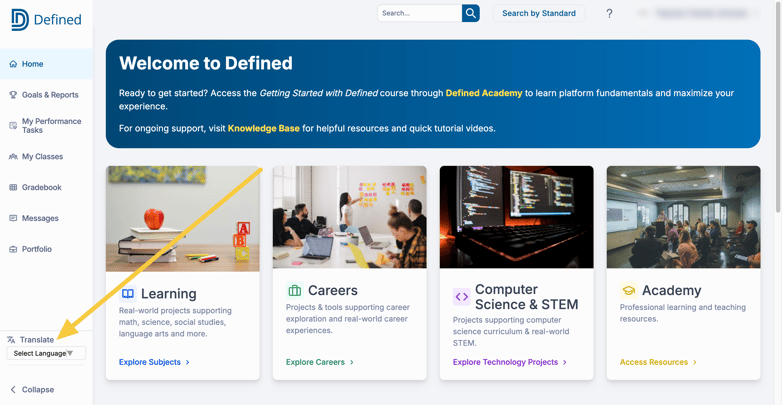Click into the Search text field
782x405 pixels.
point(419,13)
